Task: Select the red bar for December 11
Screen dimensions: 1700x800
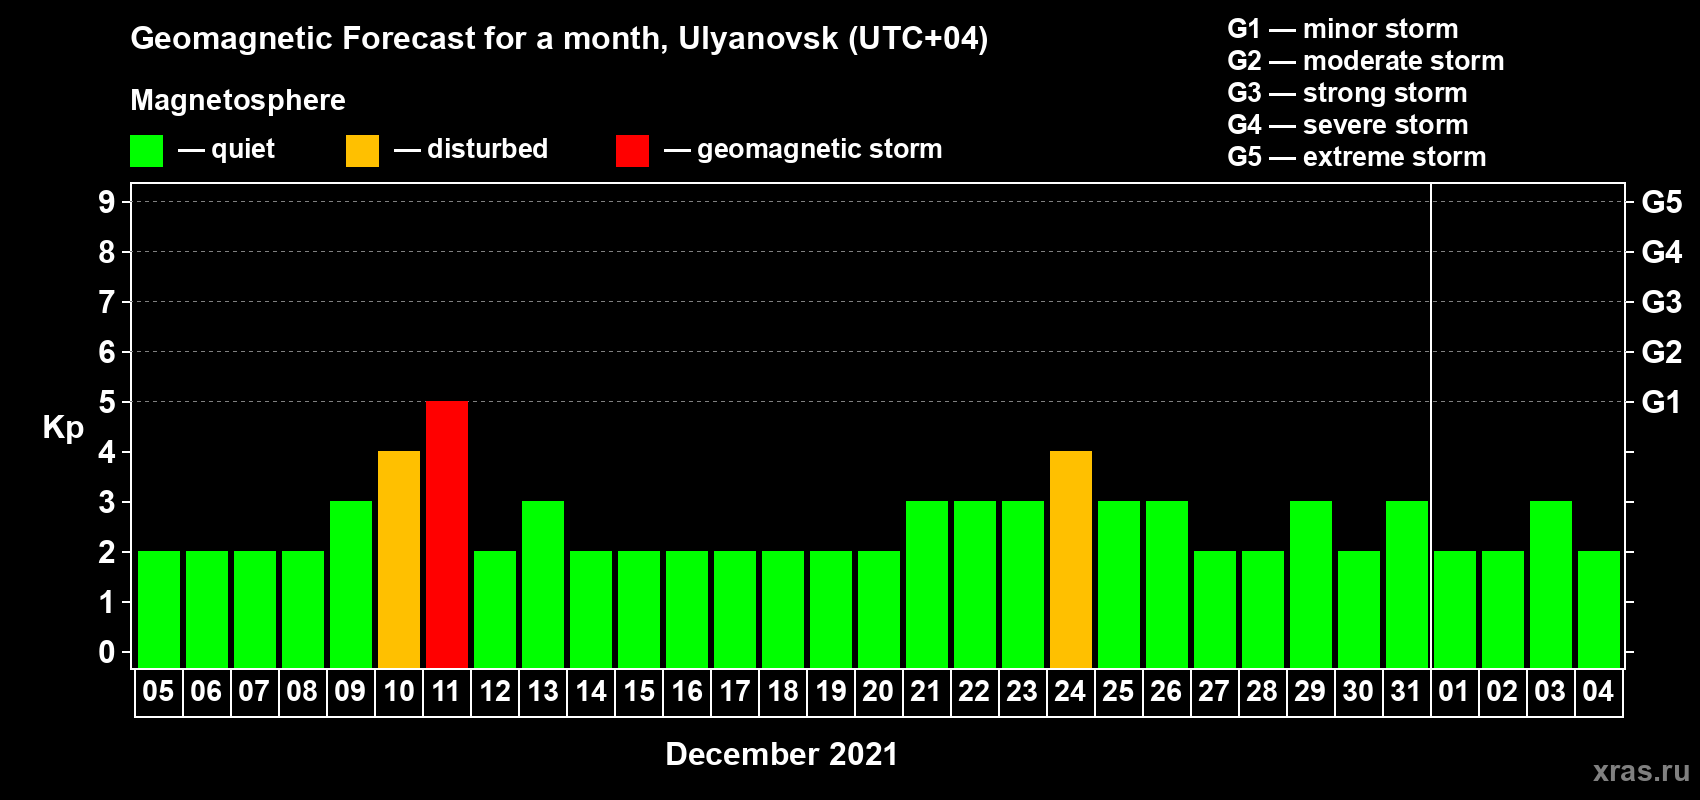Action: 447,534
